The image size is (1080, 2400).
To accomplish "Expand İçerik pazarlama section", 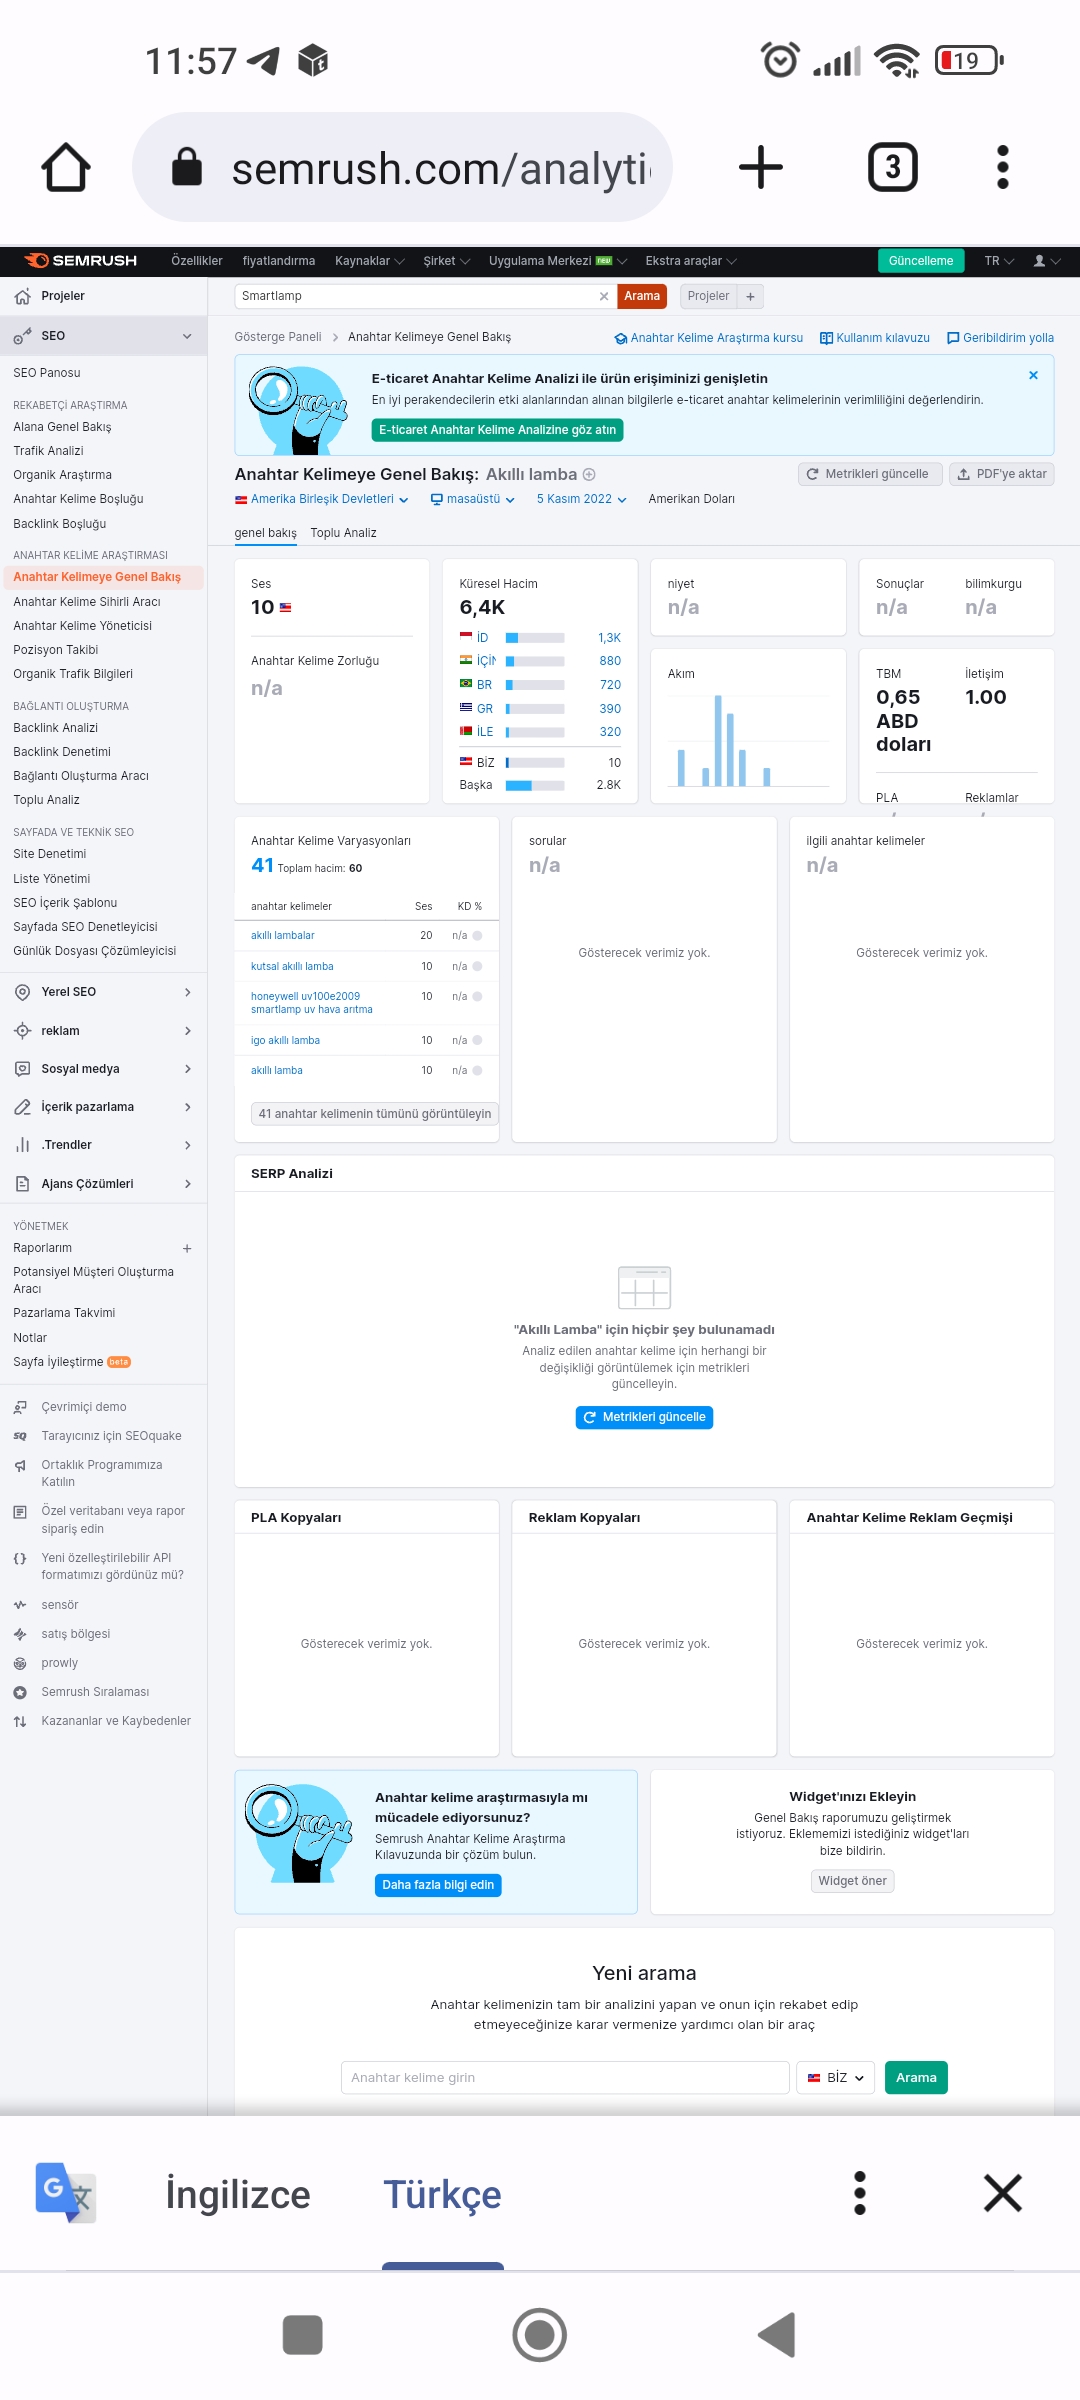I will pos(103,1107).
